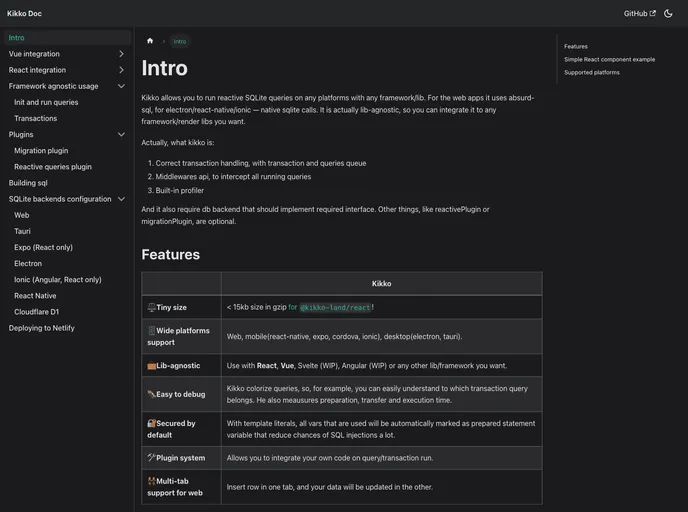Open the Cloudflare D1 page

coord(36,312)
